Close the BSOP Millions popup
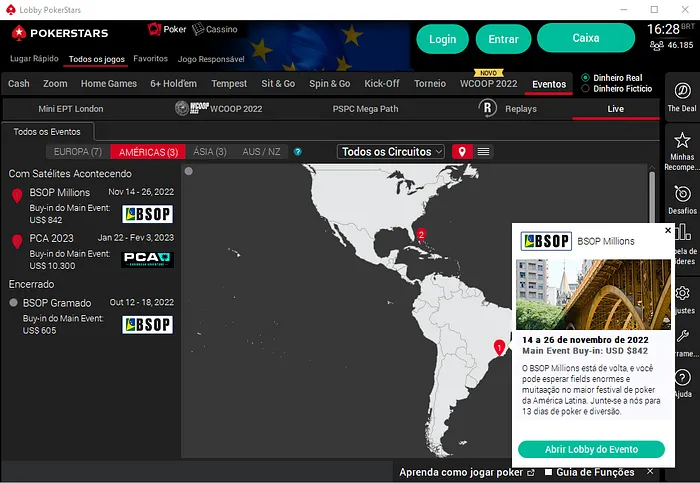 [x=668, y=230]
